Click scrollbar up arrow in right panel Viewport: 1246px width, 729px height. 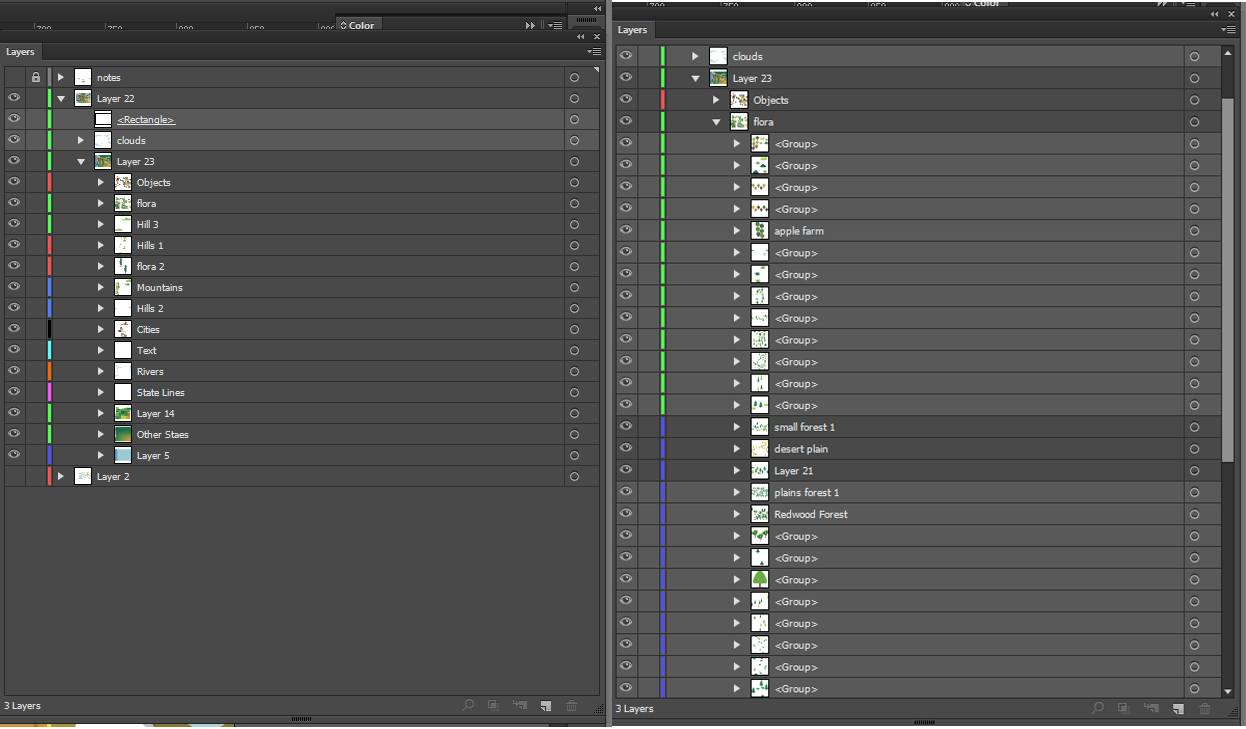(1228, 51)
